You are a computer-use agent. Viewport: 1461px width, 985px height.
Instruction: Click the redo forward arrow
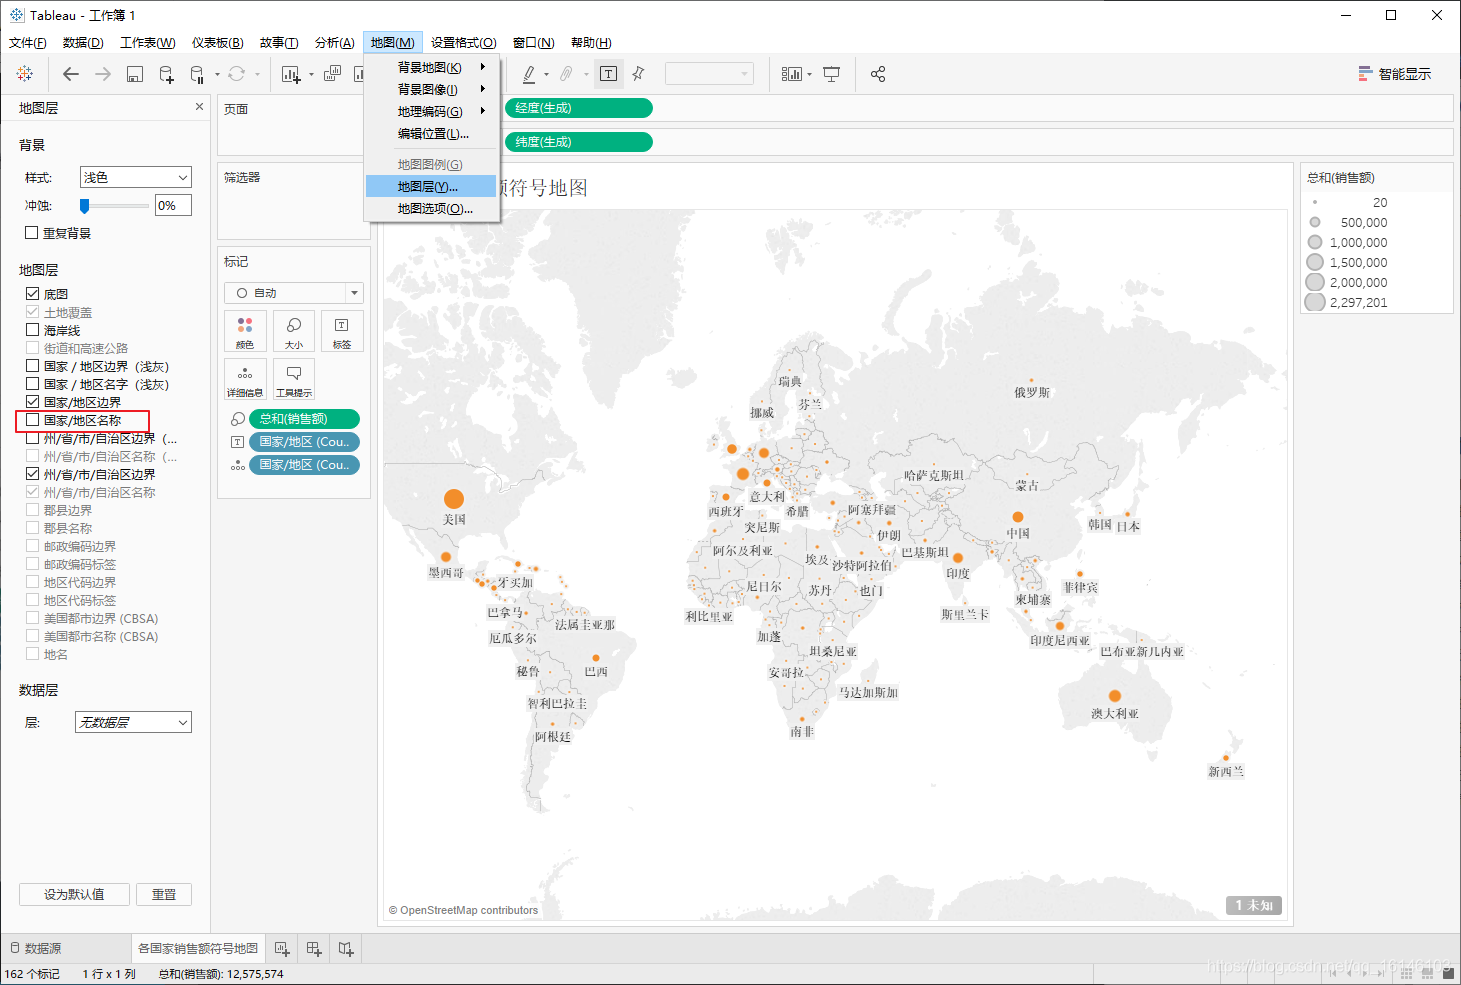click(x=103, y=74)
